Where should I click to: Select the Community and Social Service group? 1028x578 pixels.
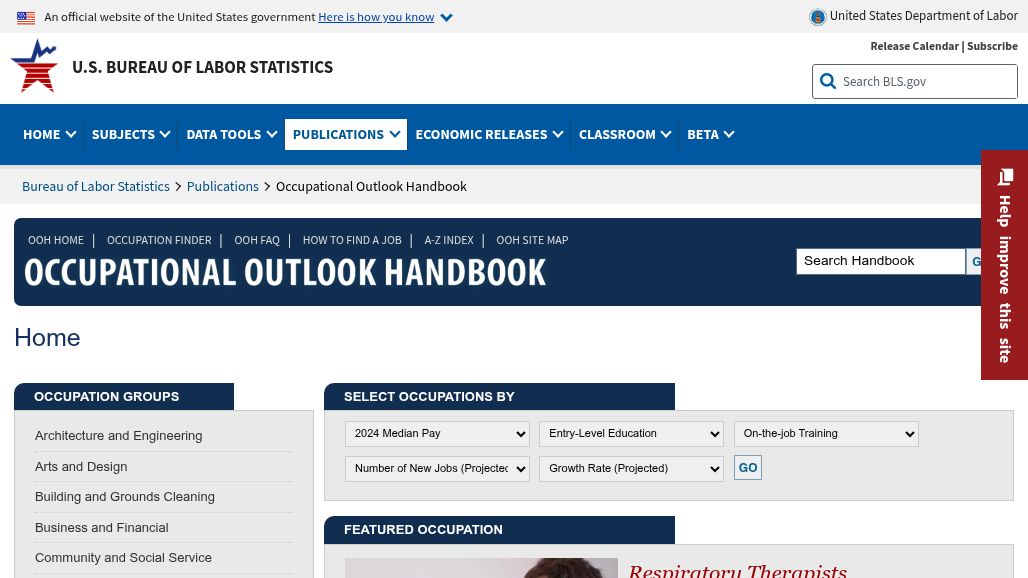click(123, 558)
